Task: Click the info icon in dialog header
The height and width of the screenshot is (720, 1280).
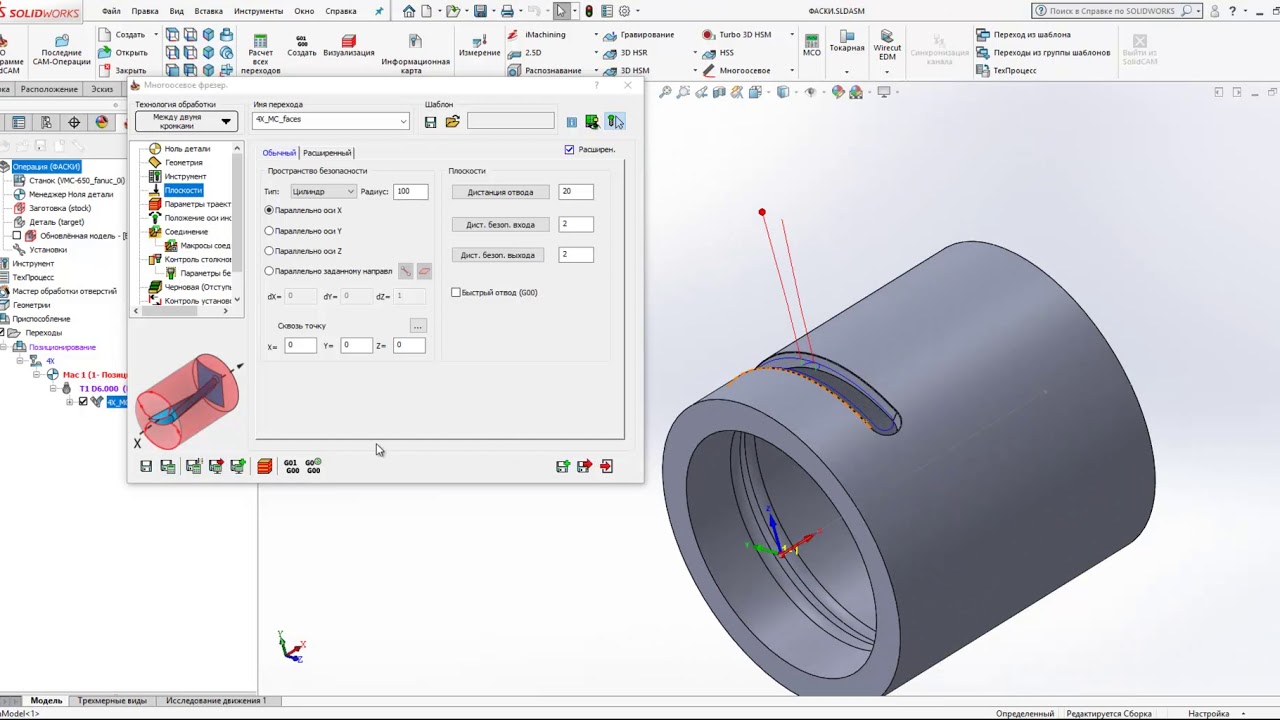Action: (x=571, y=122)
